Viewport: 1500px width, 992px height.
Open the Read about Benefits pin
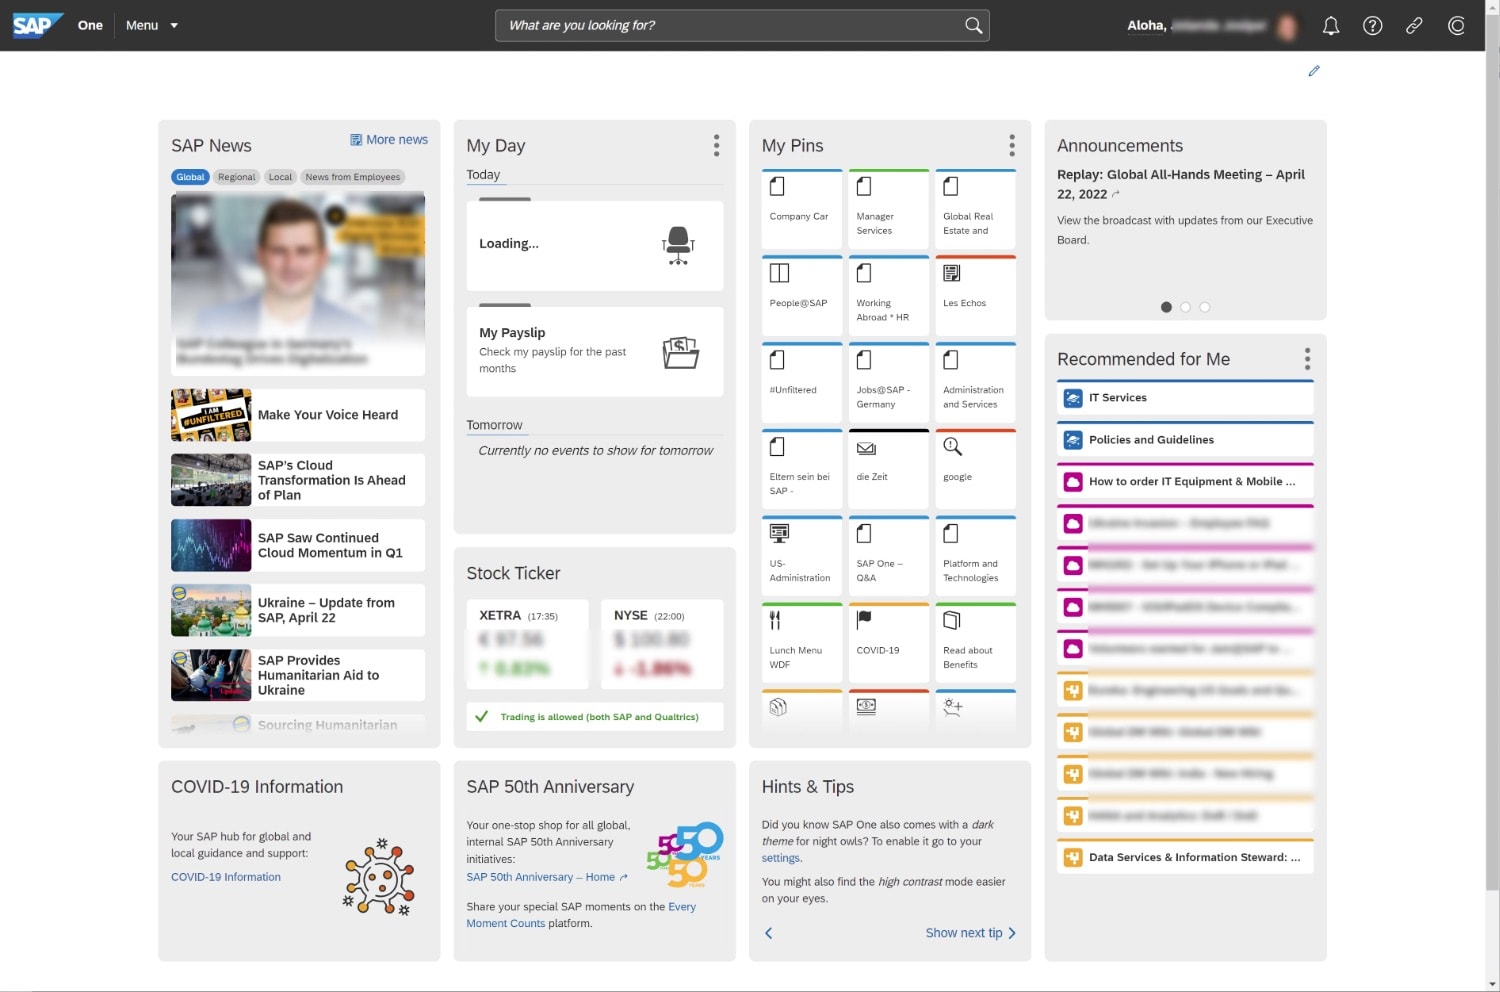pos(975,644)
